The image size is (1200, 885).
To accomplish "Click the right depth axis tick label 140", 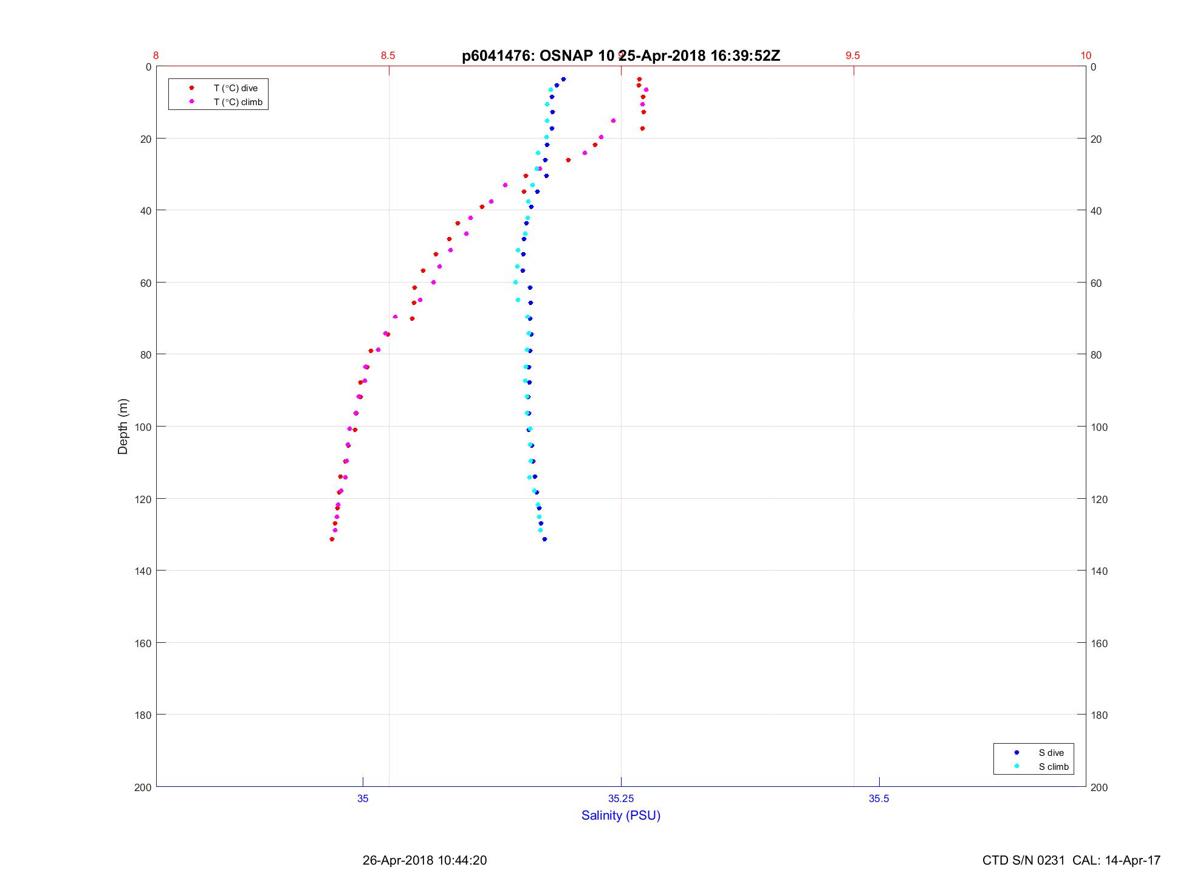I will point(1101,571).
